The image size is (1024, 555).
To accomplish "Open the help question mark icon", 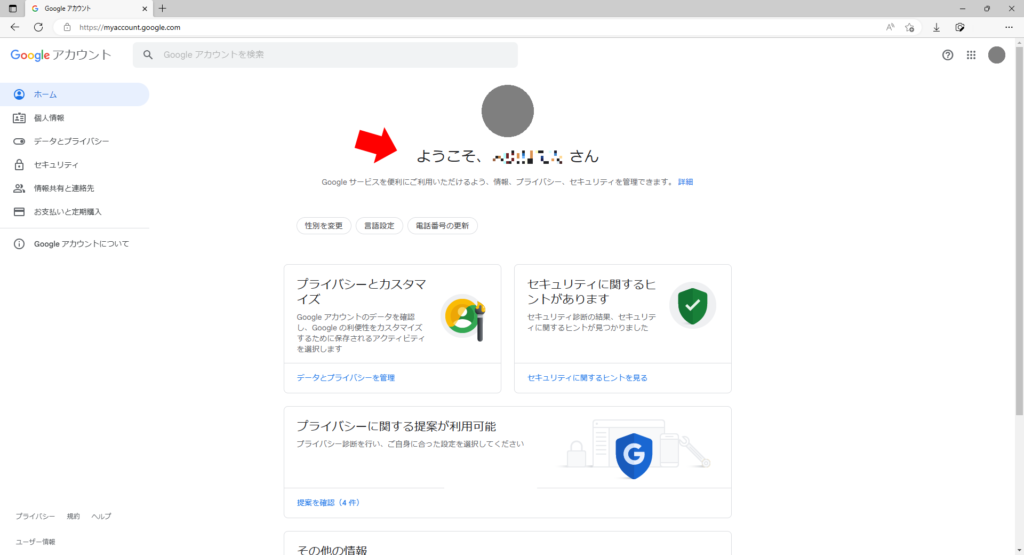I will [948, 55].
